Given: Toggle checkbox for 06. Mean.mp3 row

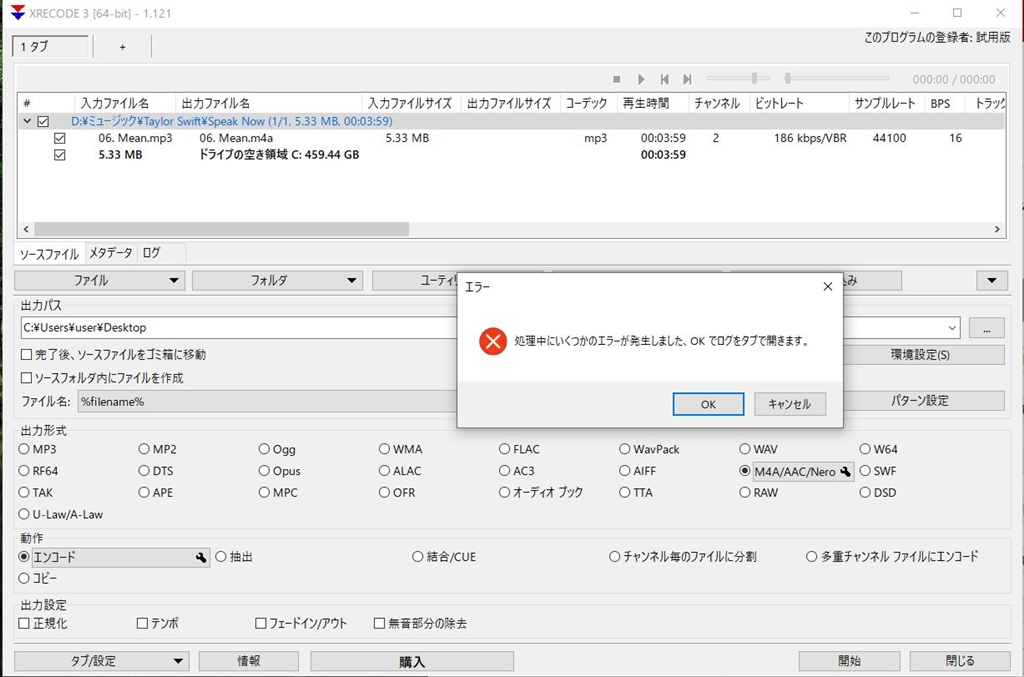Looking at the screenshot, I should coord(59,138).
